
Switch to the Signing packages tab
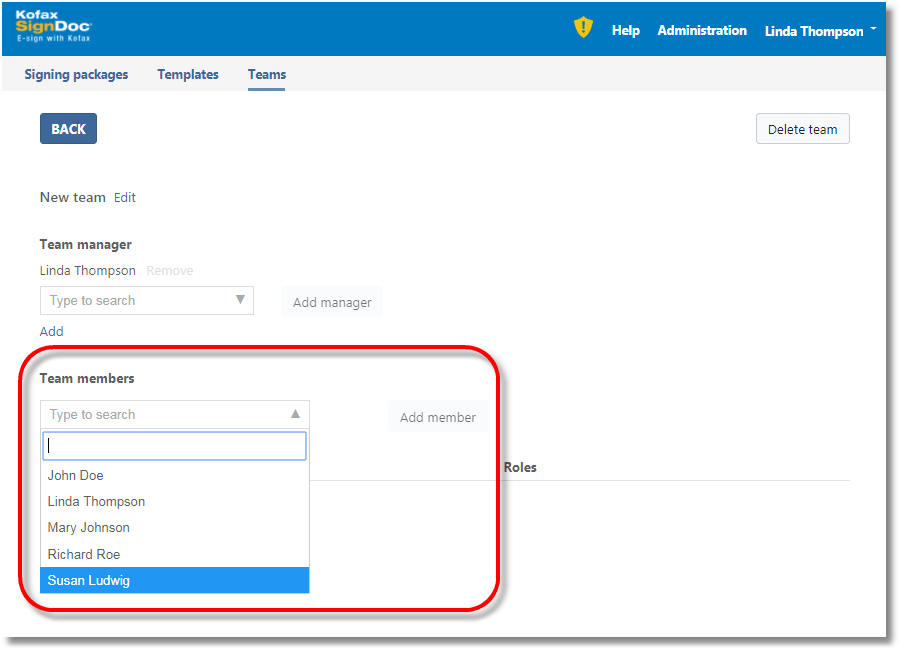pos(76,75)
